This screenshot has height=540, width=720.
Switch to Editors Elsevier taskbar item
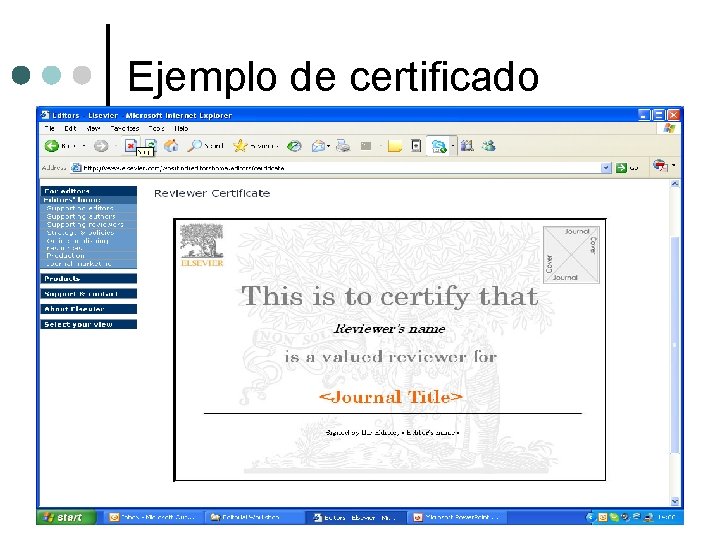356,517
